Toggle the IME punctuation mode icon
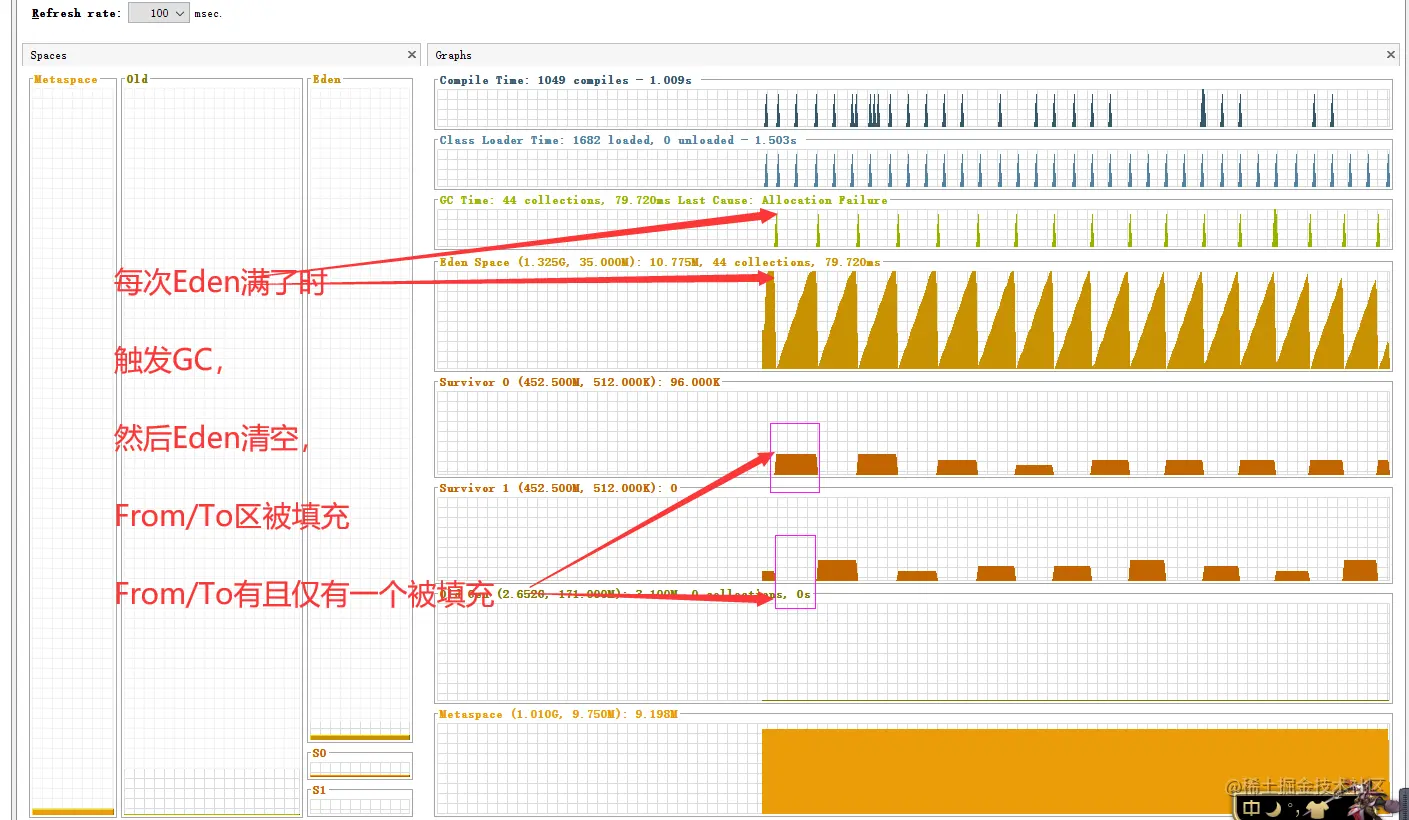The height and width of the screenshot is (820, 1409). tap(1293, 809)
